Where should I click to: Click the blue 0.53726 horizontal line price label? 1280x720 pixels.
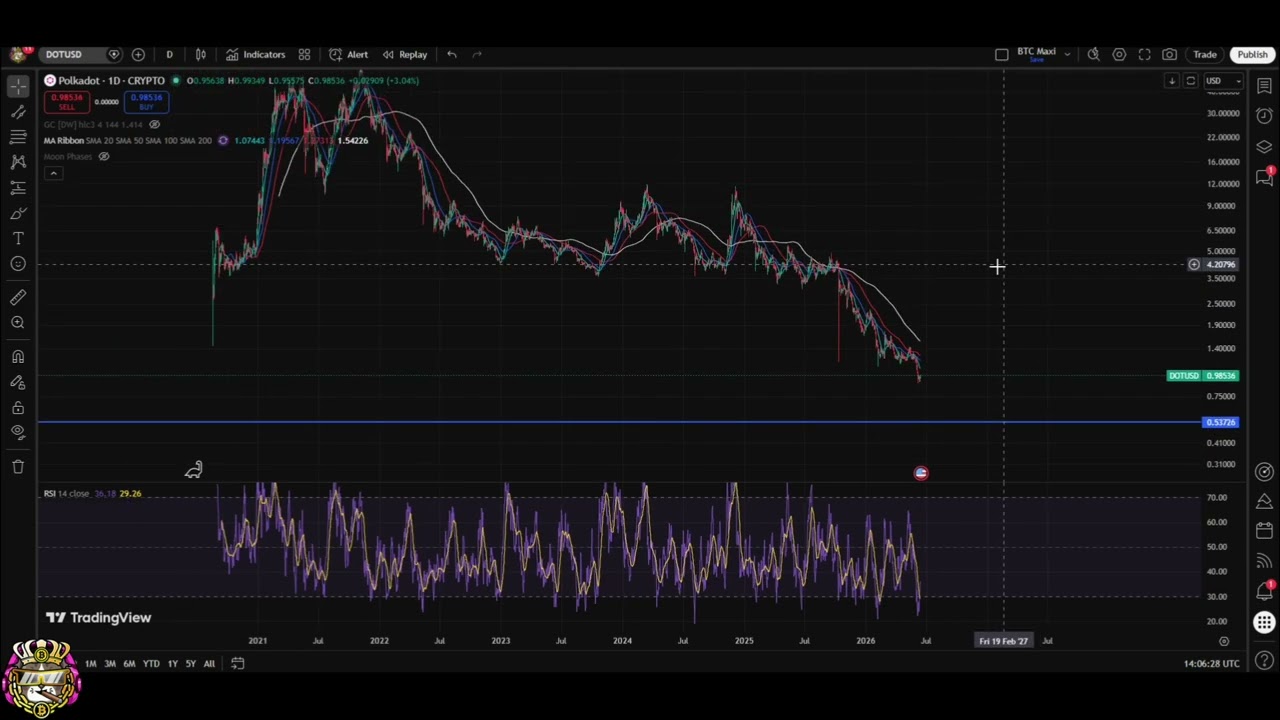point(1221,422)
